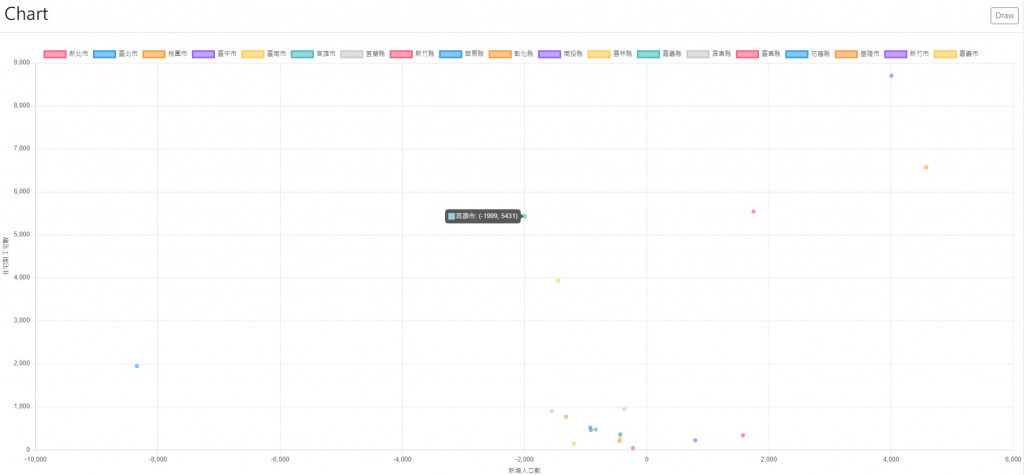This screenshot has height=475, width=1024.
Task: Click the Draw button
Action: 1004,16
